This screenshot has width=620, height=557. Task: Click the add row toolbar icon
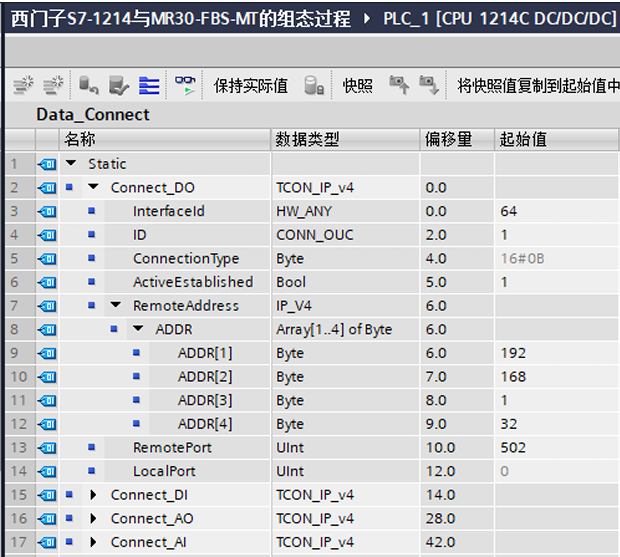click(53, 85)
